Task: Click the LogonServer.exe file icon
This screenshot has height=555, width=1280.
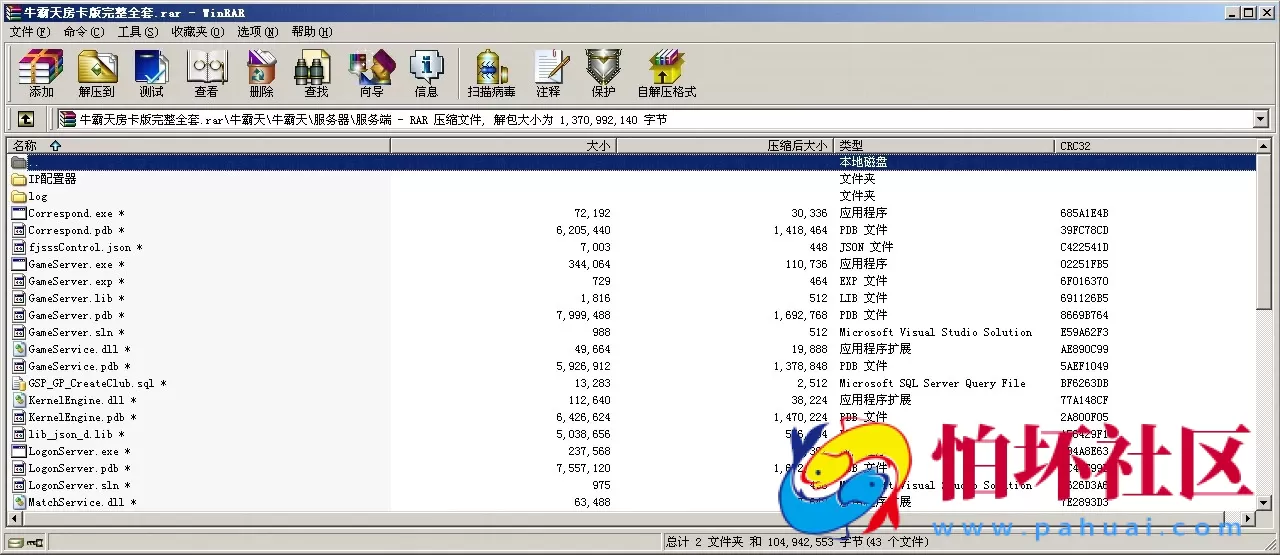Action: click(19, 451)
